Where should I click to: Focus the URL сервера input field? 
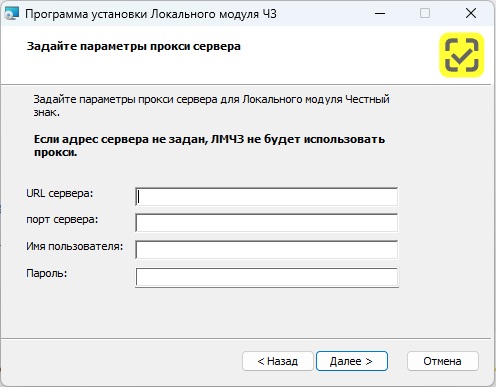tap(267, 197)
